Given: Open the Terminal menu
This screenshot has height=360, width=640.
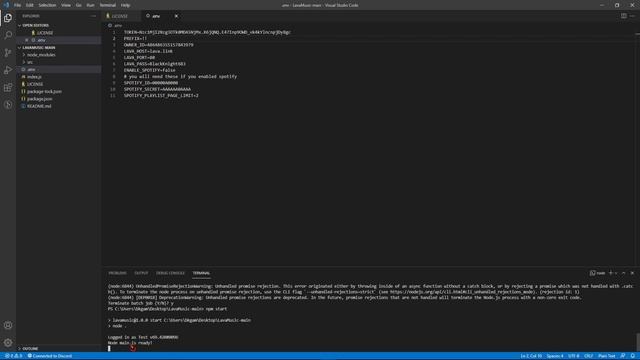Looking at the screenshot, I should pos(107,5).
